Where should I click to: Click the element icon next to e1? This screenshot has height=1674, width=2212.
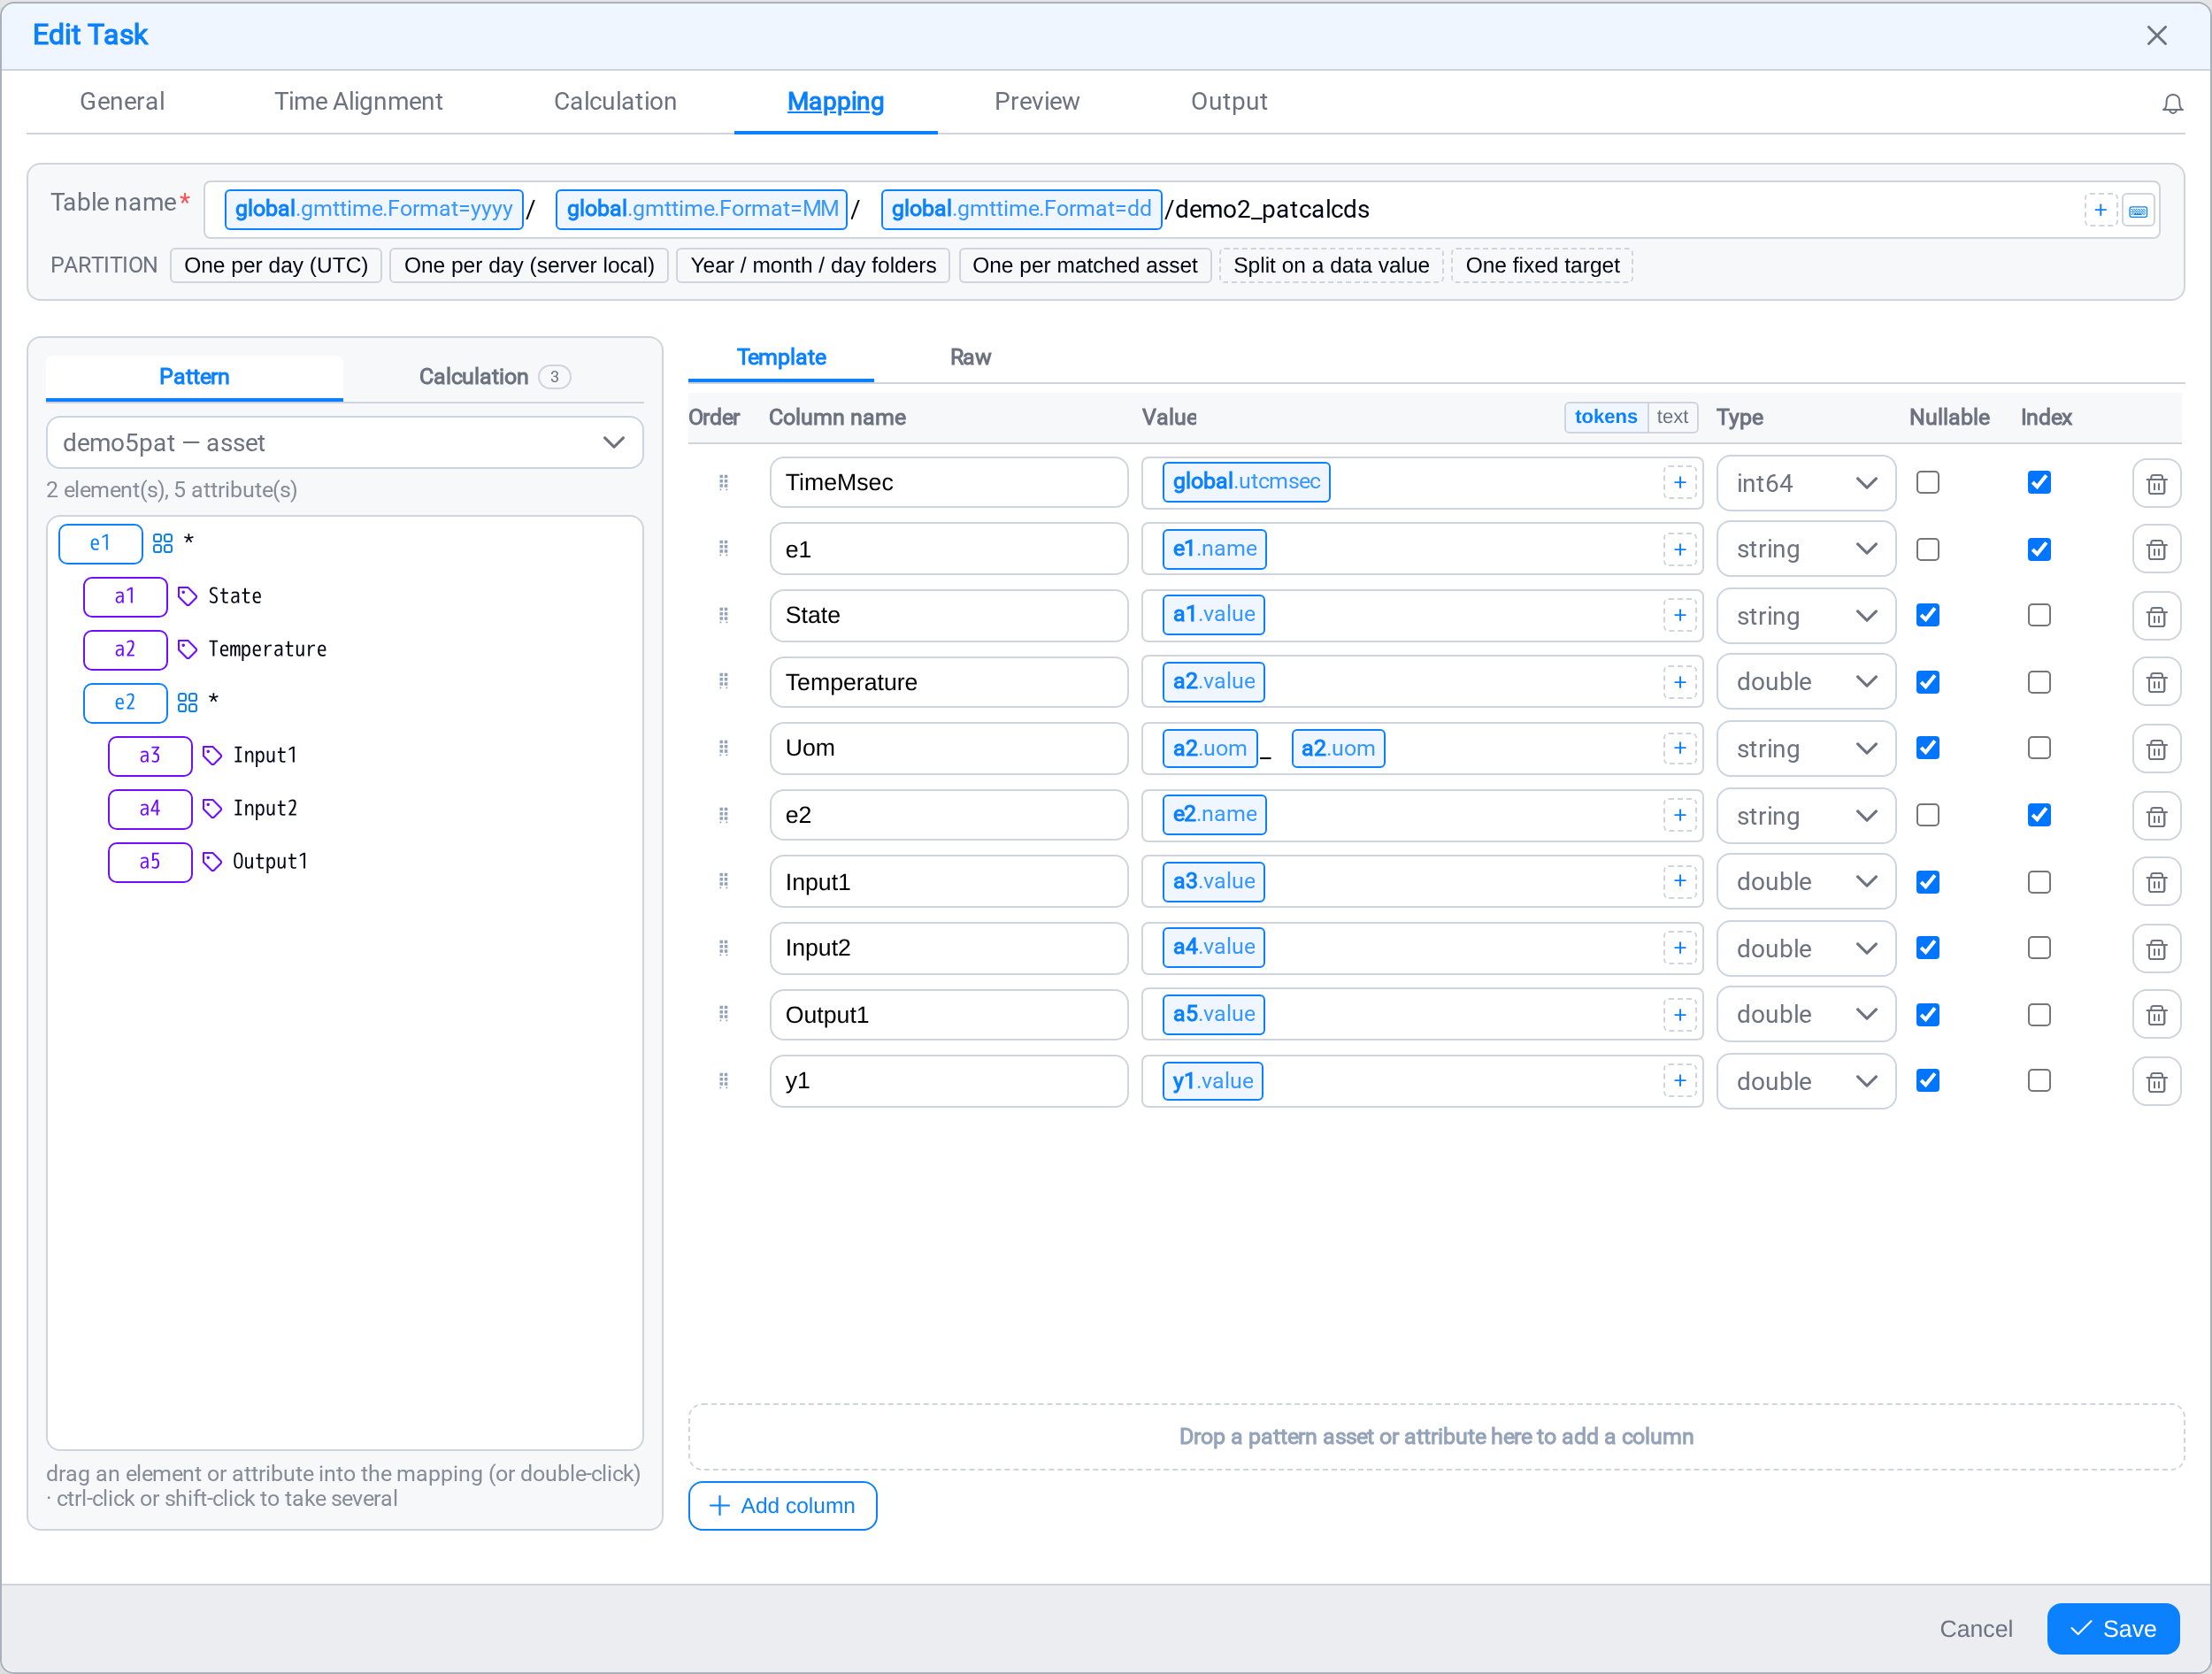point(162,543)
